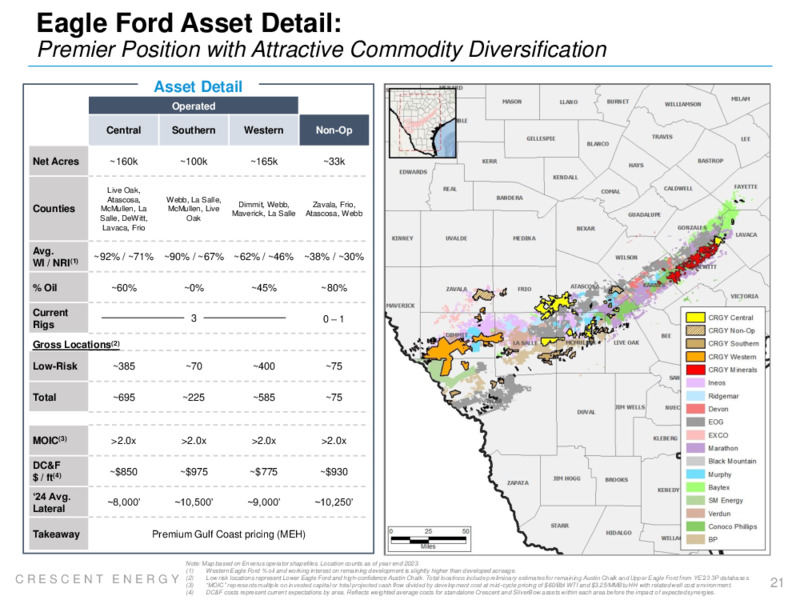Click the Zavala, Frio, Atascosa, Webb counties cell

334,209
